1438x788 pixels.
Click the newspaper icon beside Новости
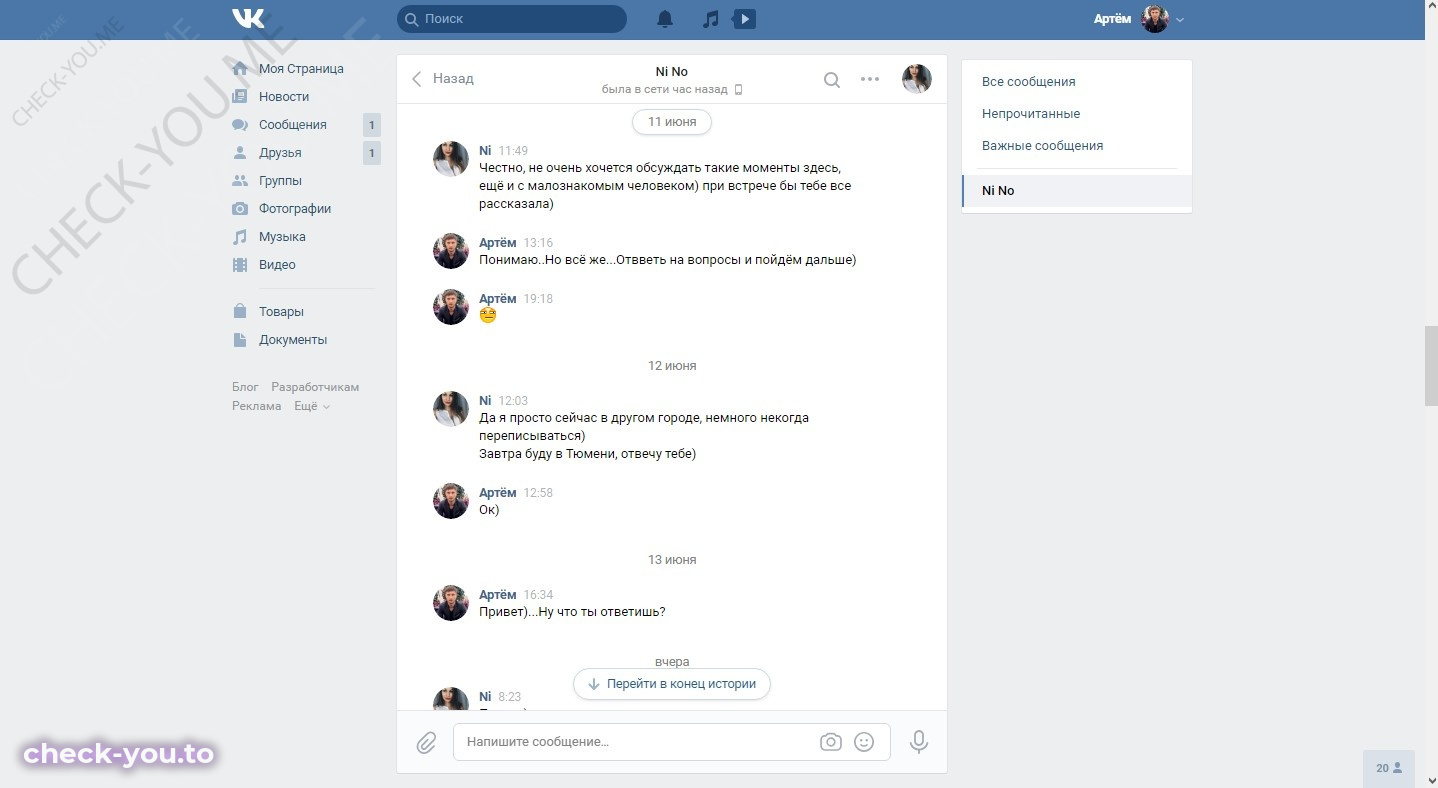[x=240, y=97]
